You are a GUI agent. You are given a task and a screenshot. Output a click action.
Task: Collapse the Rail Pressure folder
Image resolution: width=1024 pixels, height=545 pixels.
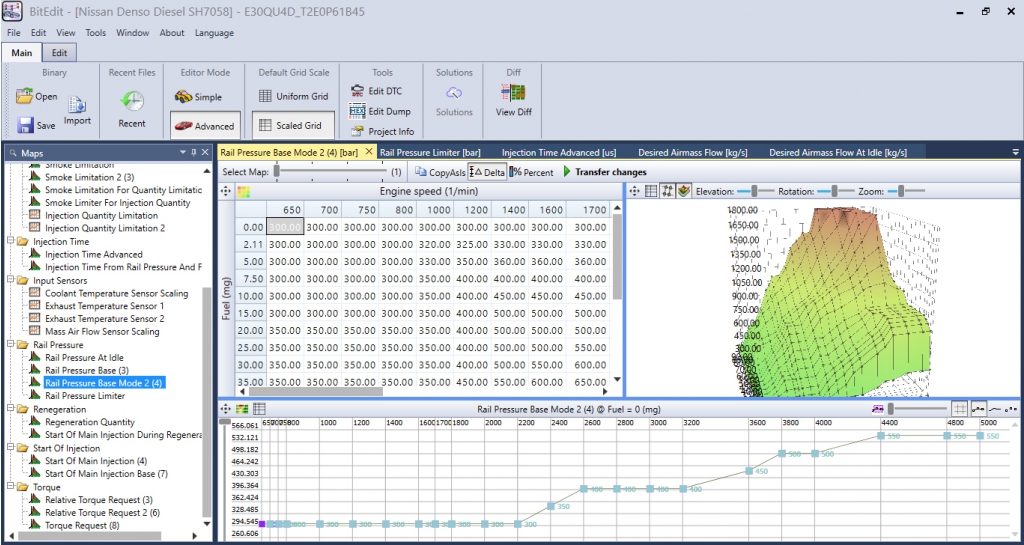10,345
